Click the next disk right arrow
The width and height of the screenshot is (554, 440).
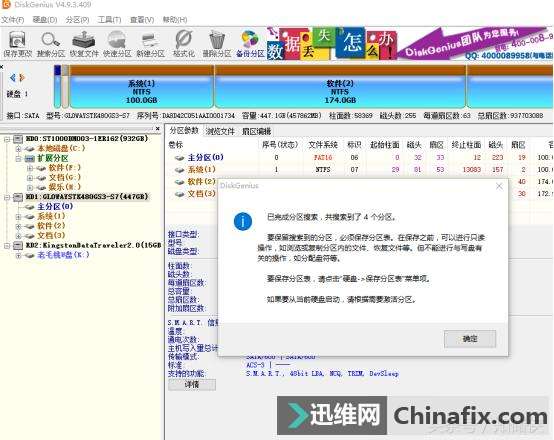(22, 77)
